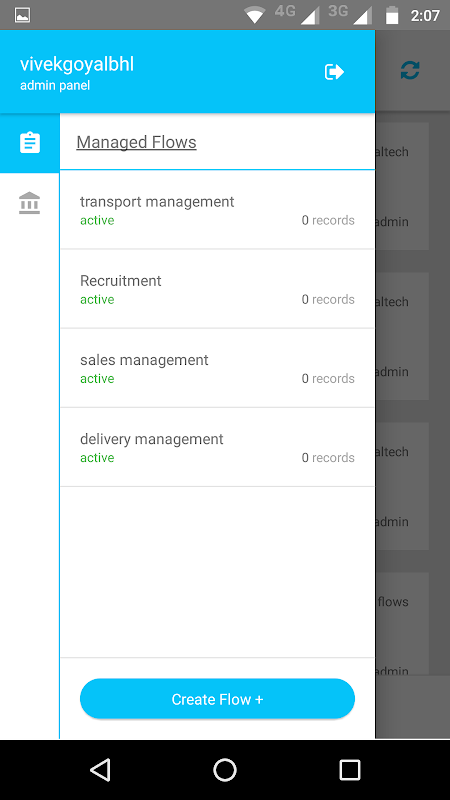Select the clipboard flows sidebar icon
450x800 pixels.
click(x=30, y=142)
